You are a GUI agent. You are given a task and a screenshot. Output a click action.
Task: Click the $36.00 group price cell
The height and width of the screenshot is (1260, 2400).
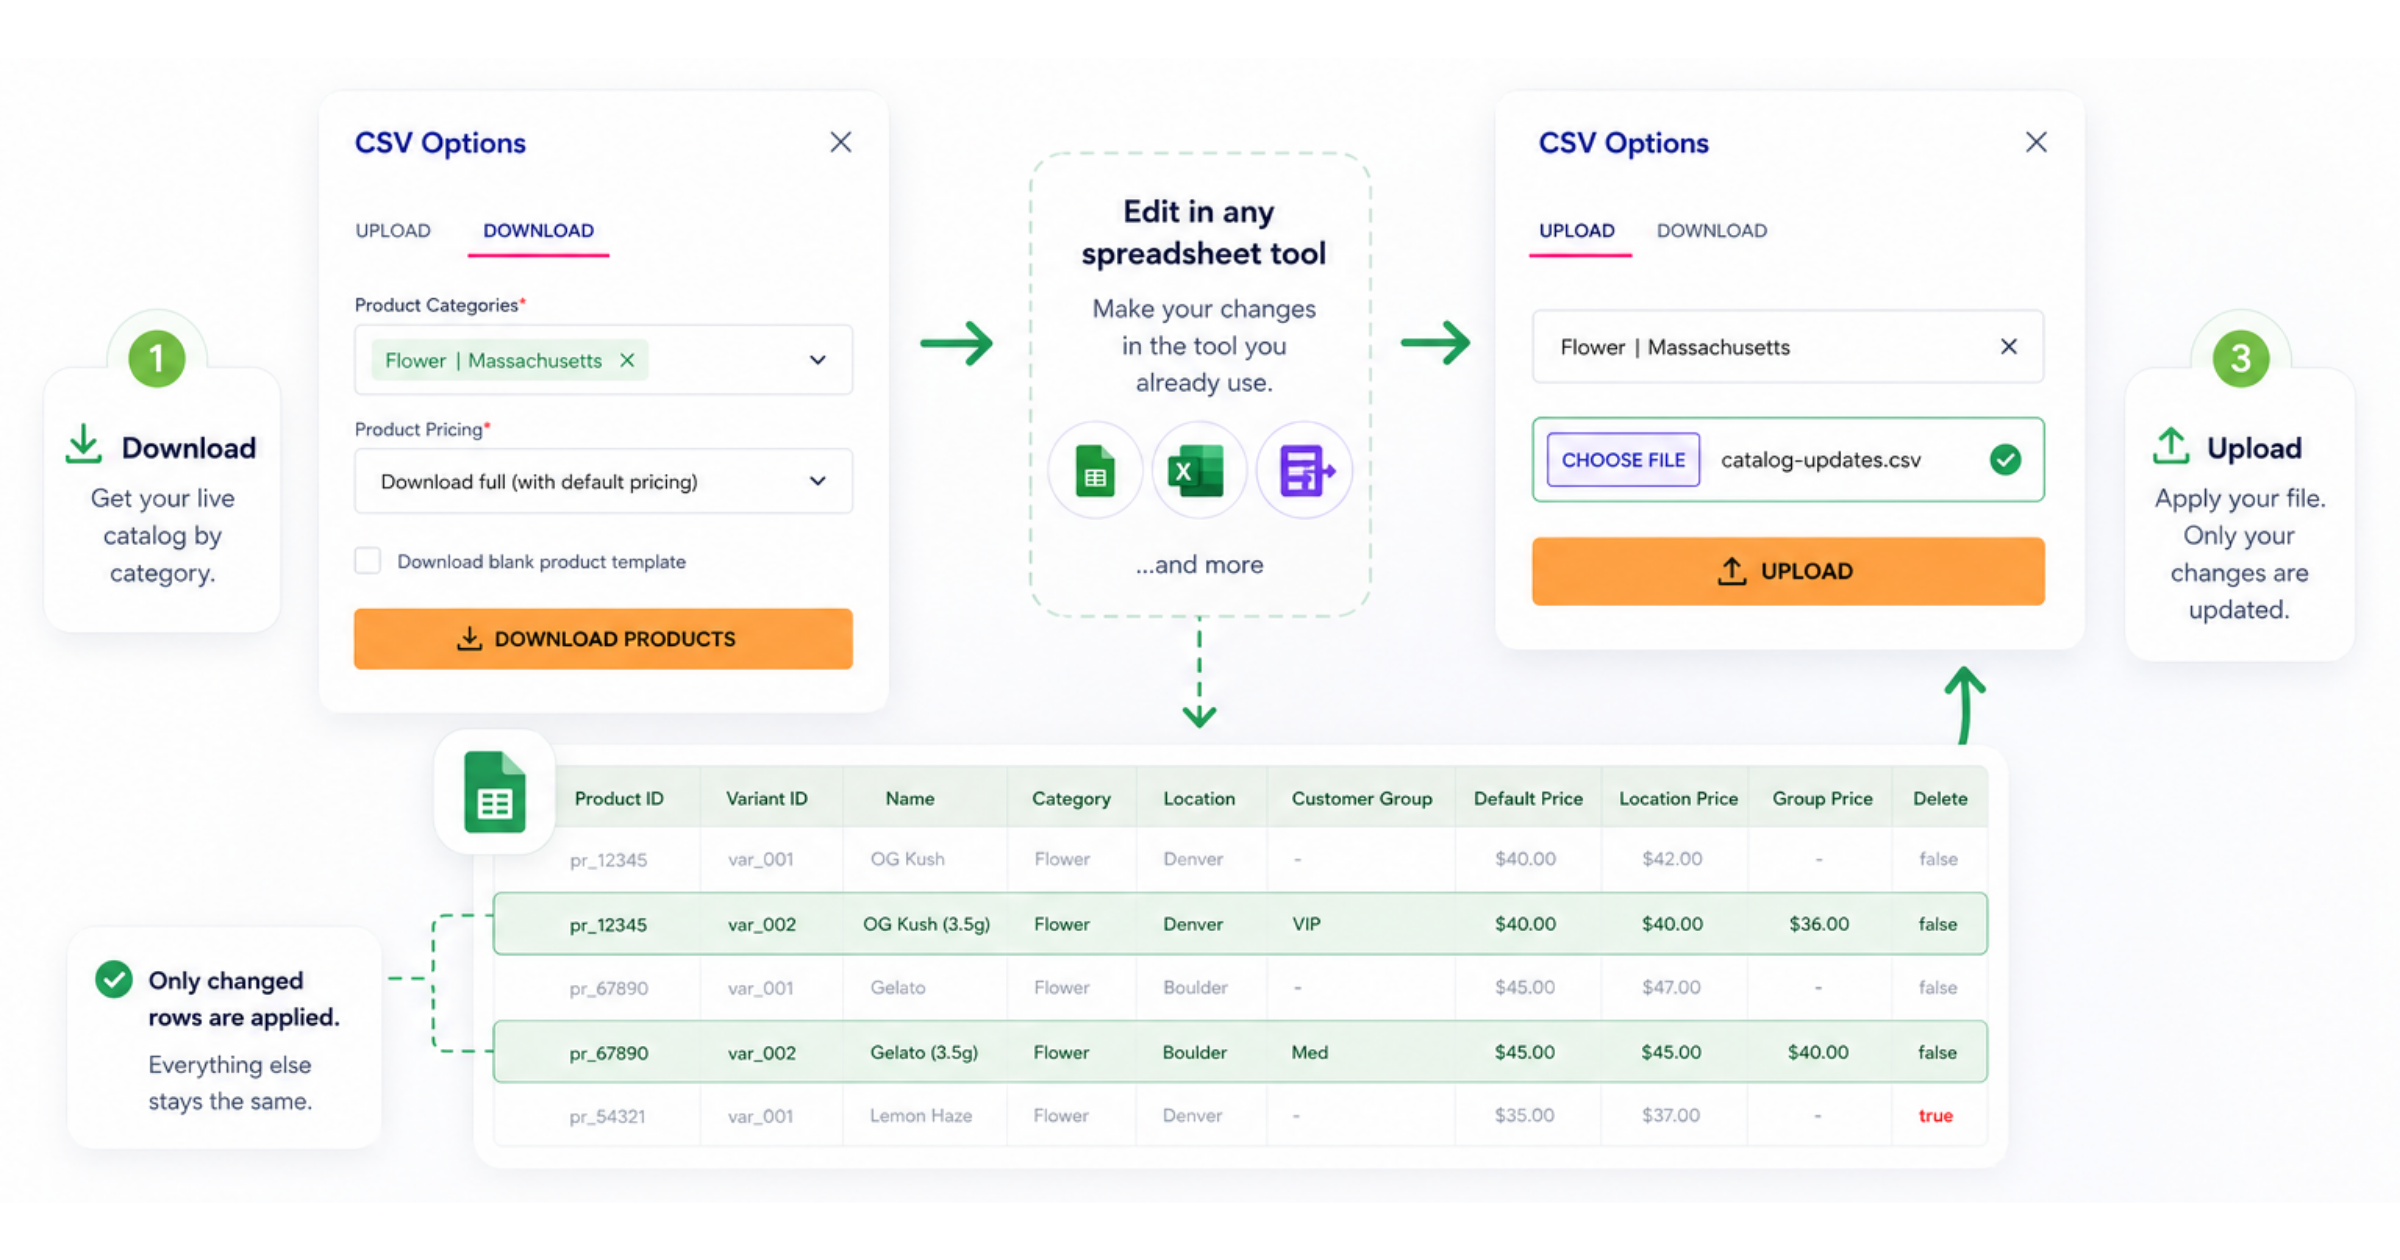[x=1818, y=924]
